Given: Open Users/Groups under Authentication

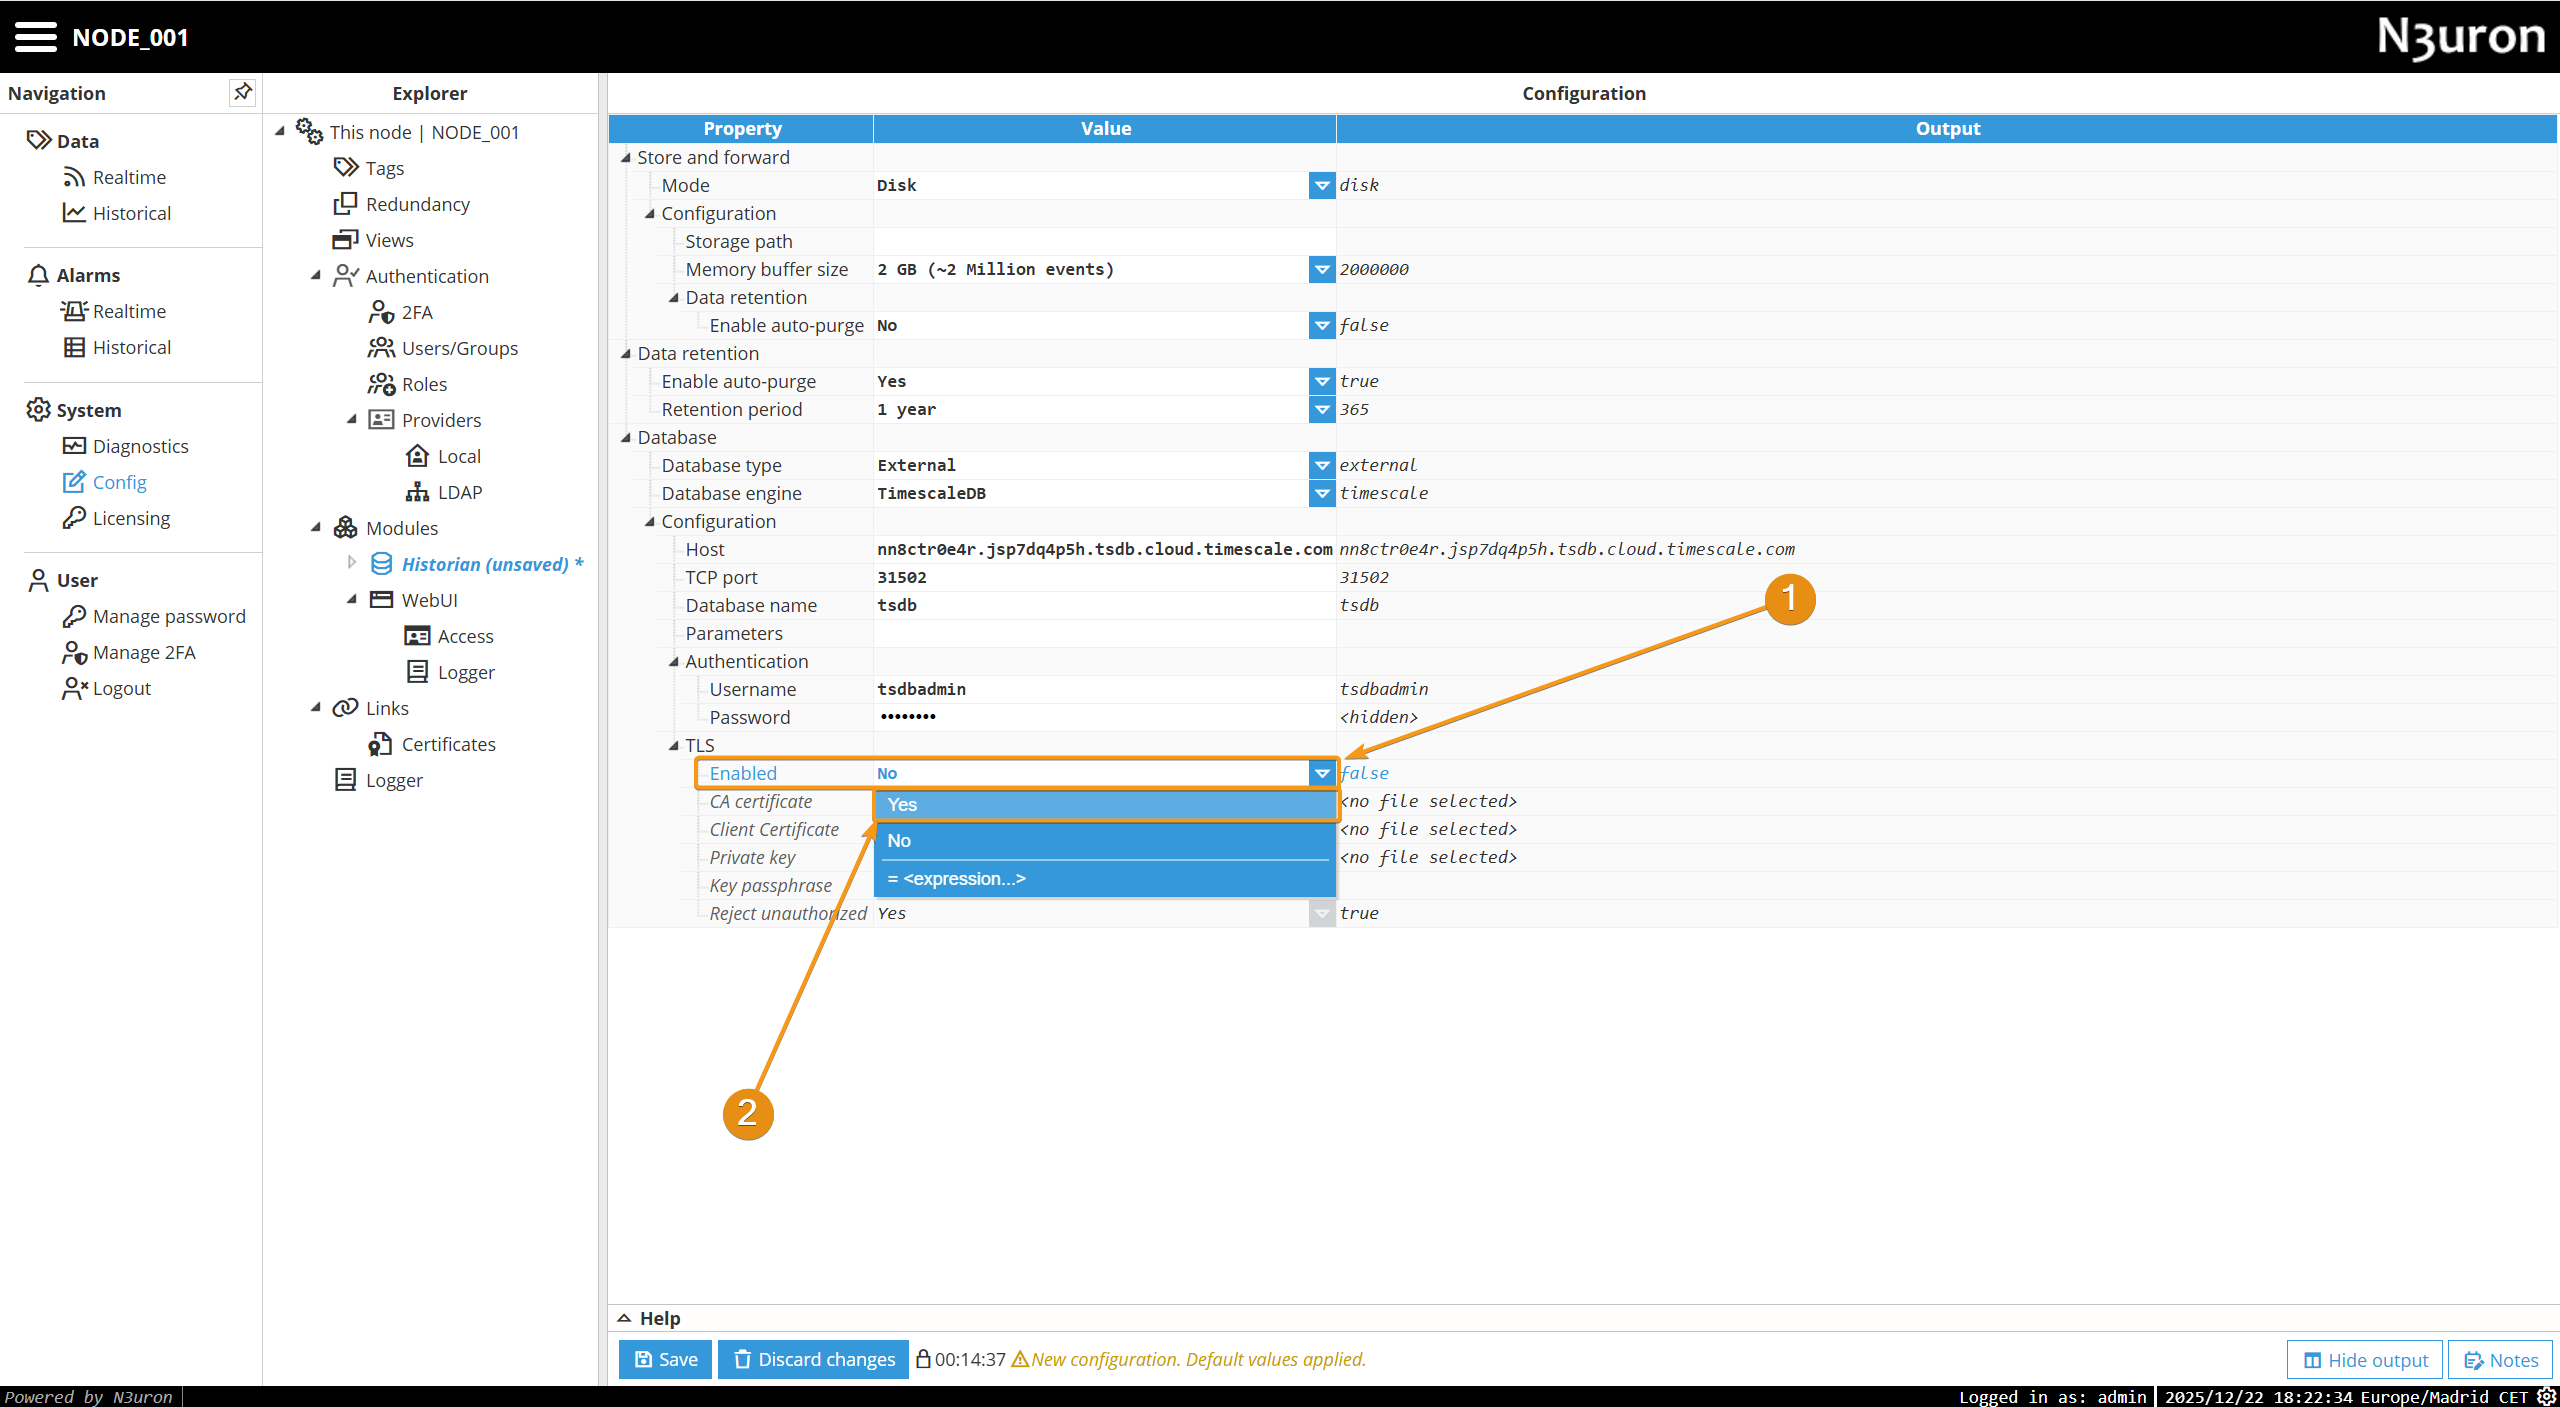Looking at the screenshot, I should point(459,348).
